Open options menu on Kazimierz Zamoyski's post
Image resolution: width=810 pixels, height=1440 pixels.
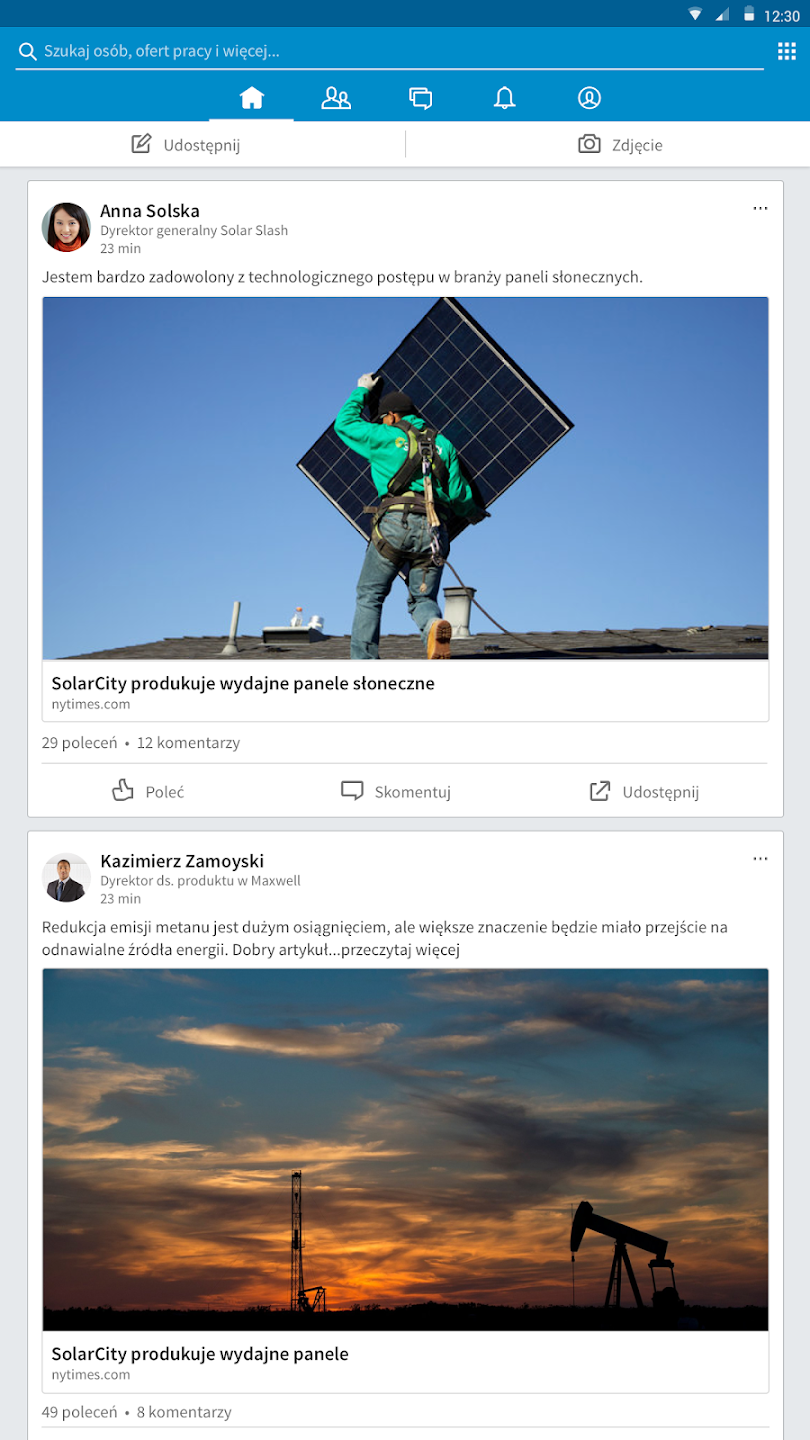(x=760, y=859)
